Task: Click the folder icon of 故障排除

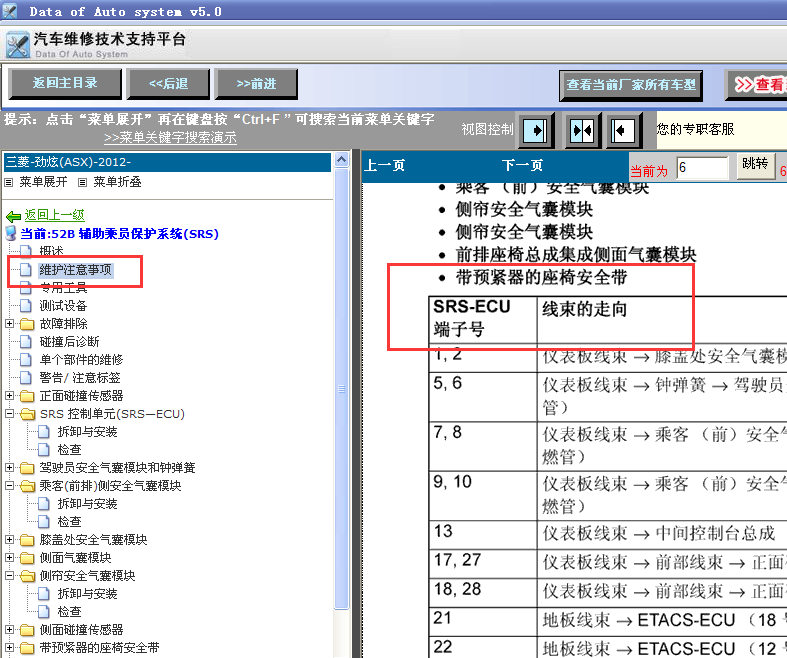Action: pos(27,324)
